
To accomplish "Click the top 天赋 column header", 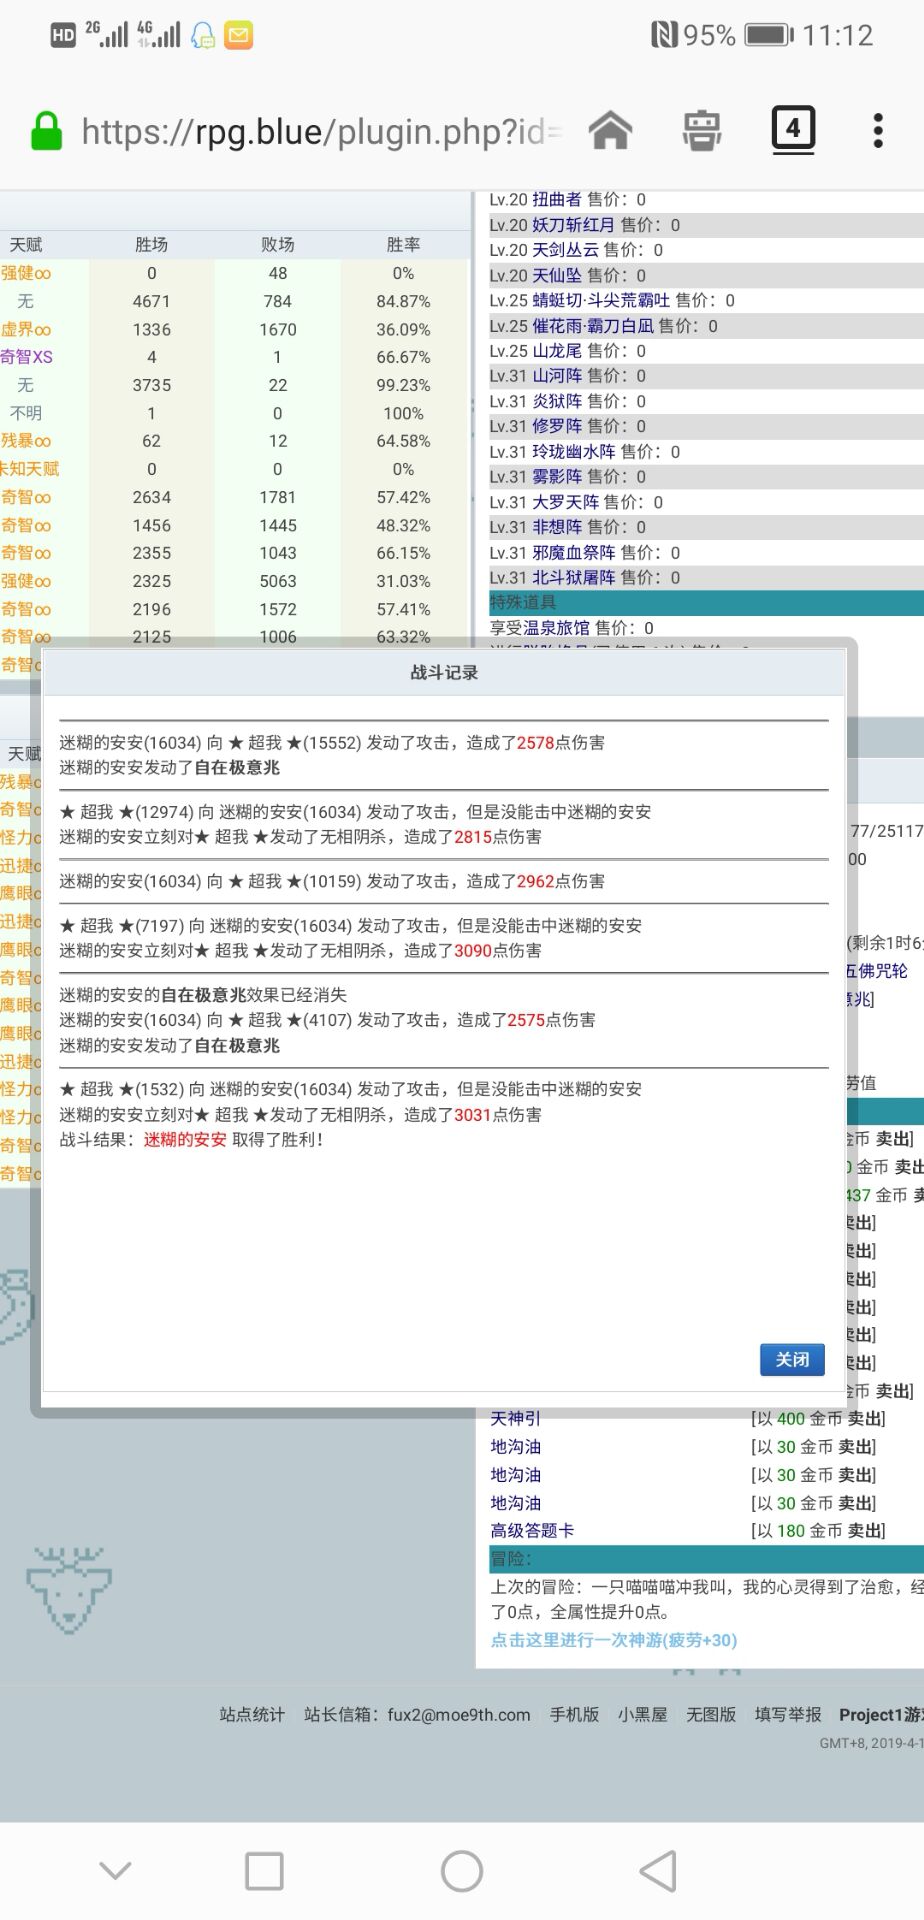I will pos(26,245).
